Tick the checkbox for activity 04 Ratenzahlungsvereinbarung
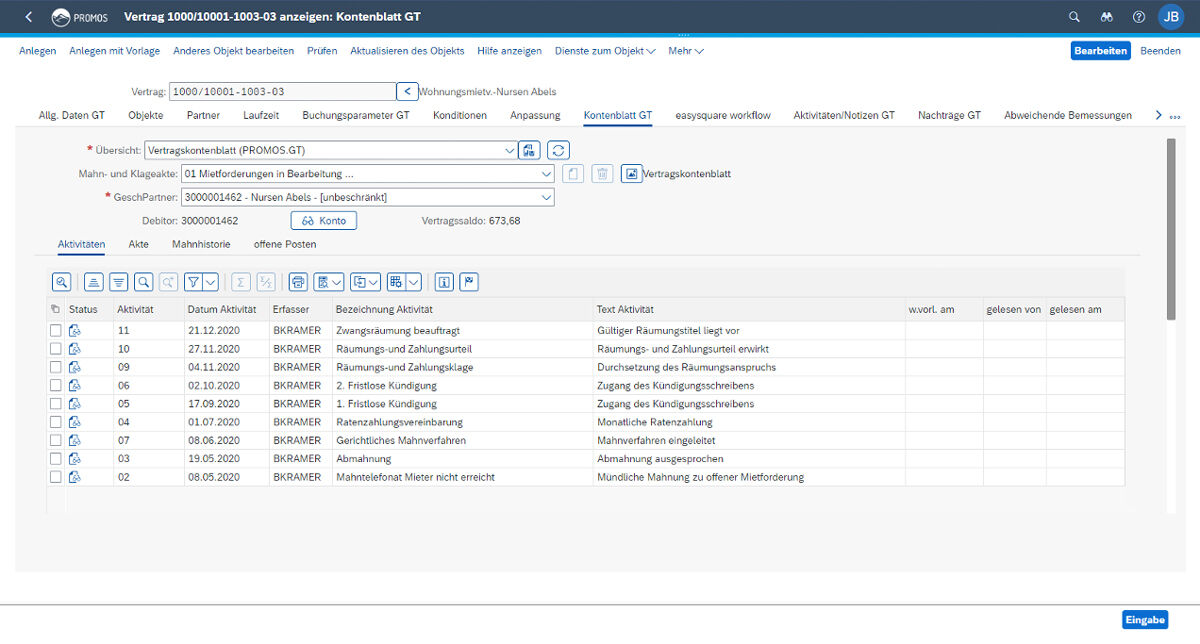Screen dimensions: 1200x644 point(56,422)
